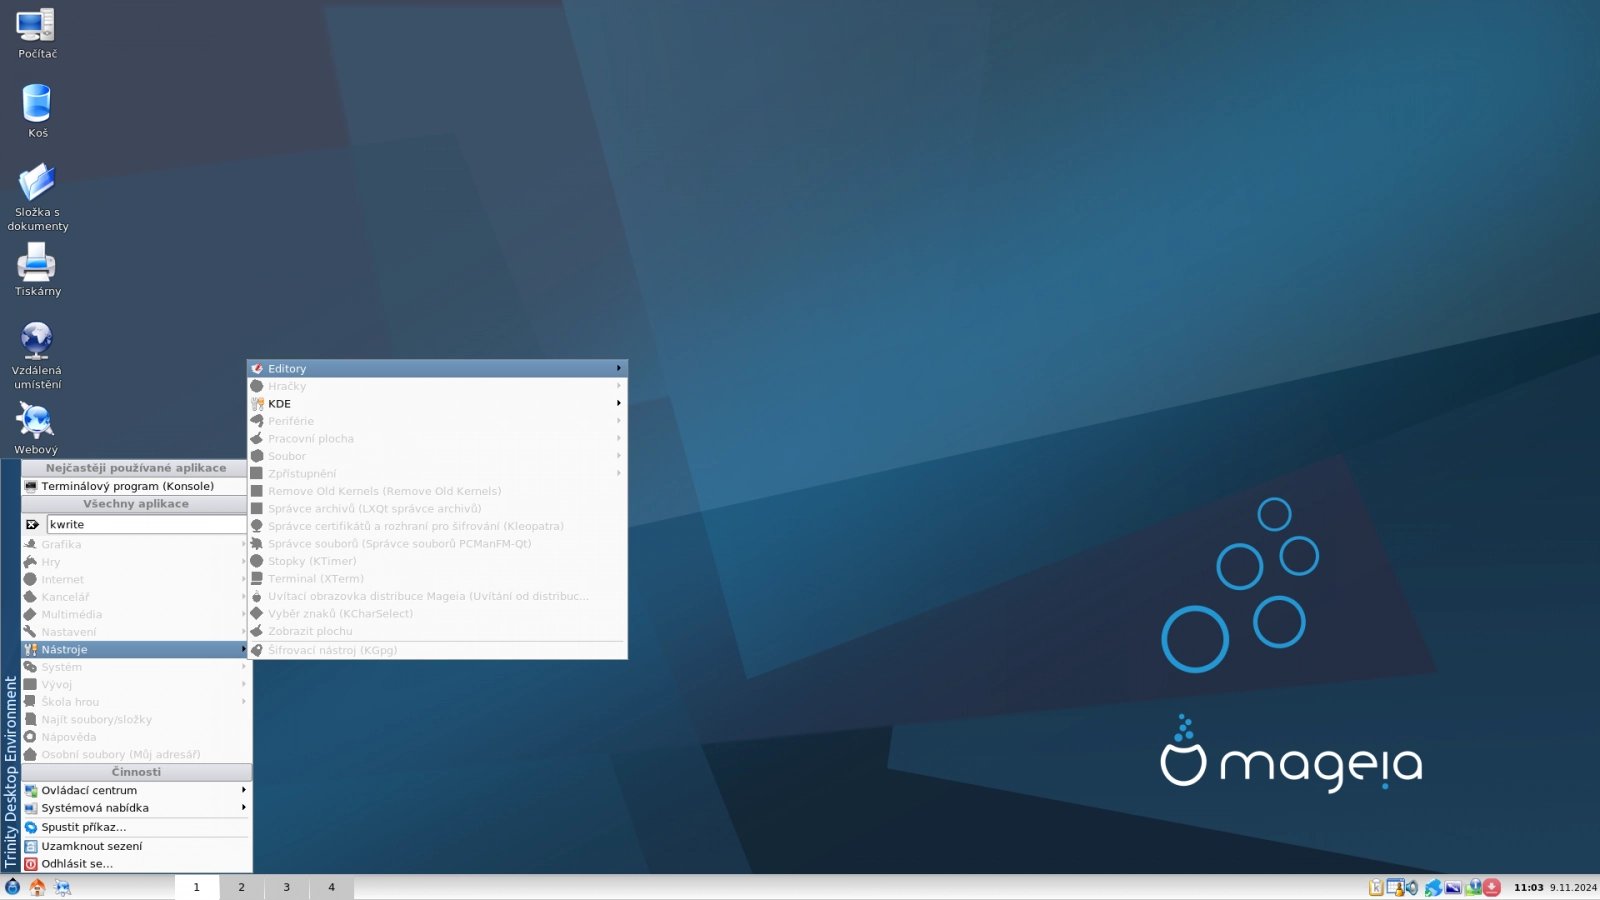The image size is (1600, 900).
Task: Switch to virtual desktop 2
Action: click(242, 887)
